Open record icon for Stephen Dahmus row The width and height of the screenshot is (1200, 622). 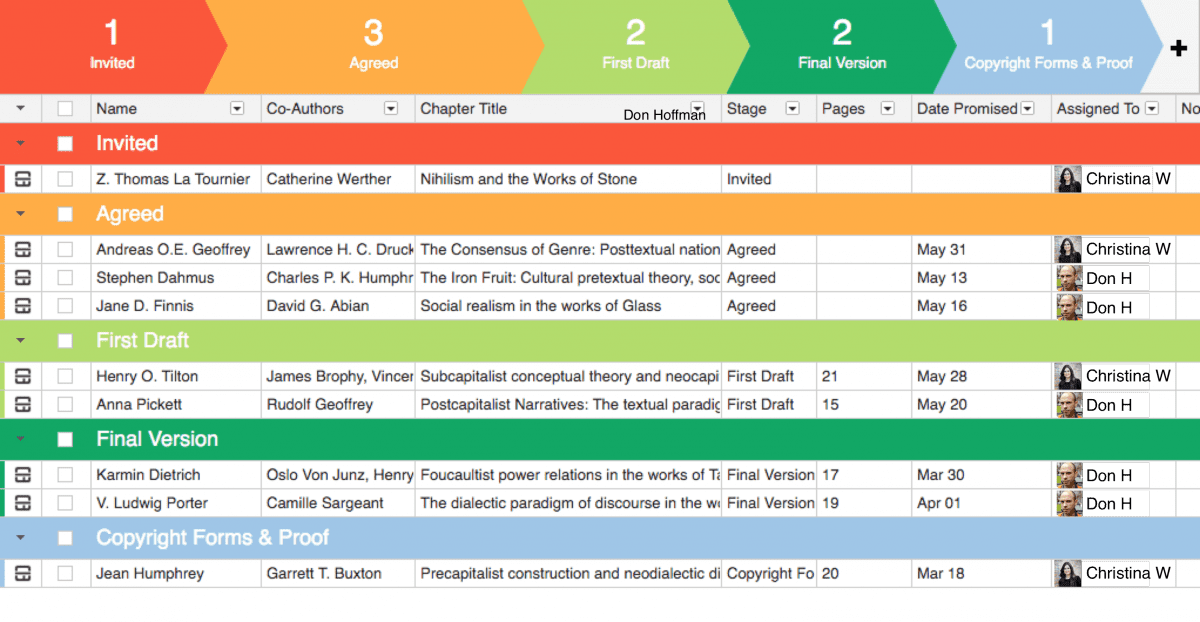23,278
